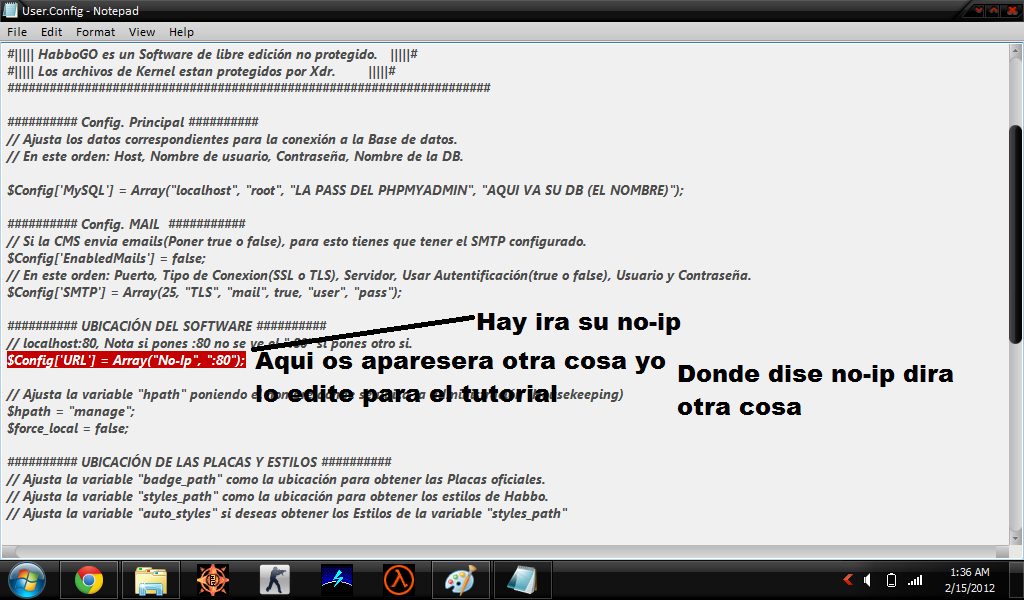Screen dimensions: 1024x600
Task: Click the Notepad icon in title bar
Action: (10, 10)
